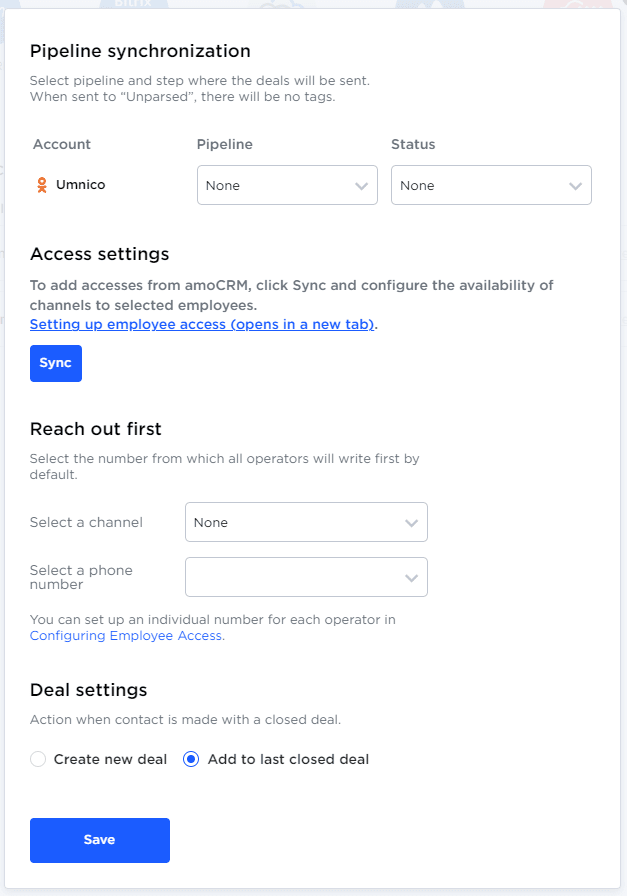Save the integration settings

click(x=100, y=840)
